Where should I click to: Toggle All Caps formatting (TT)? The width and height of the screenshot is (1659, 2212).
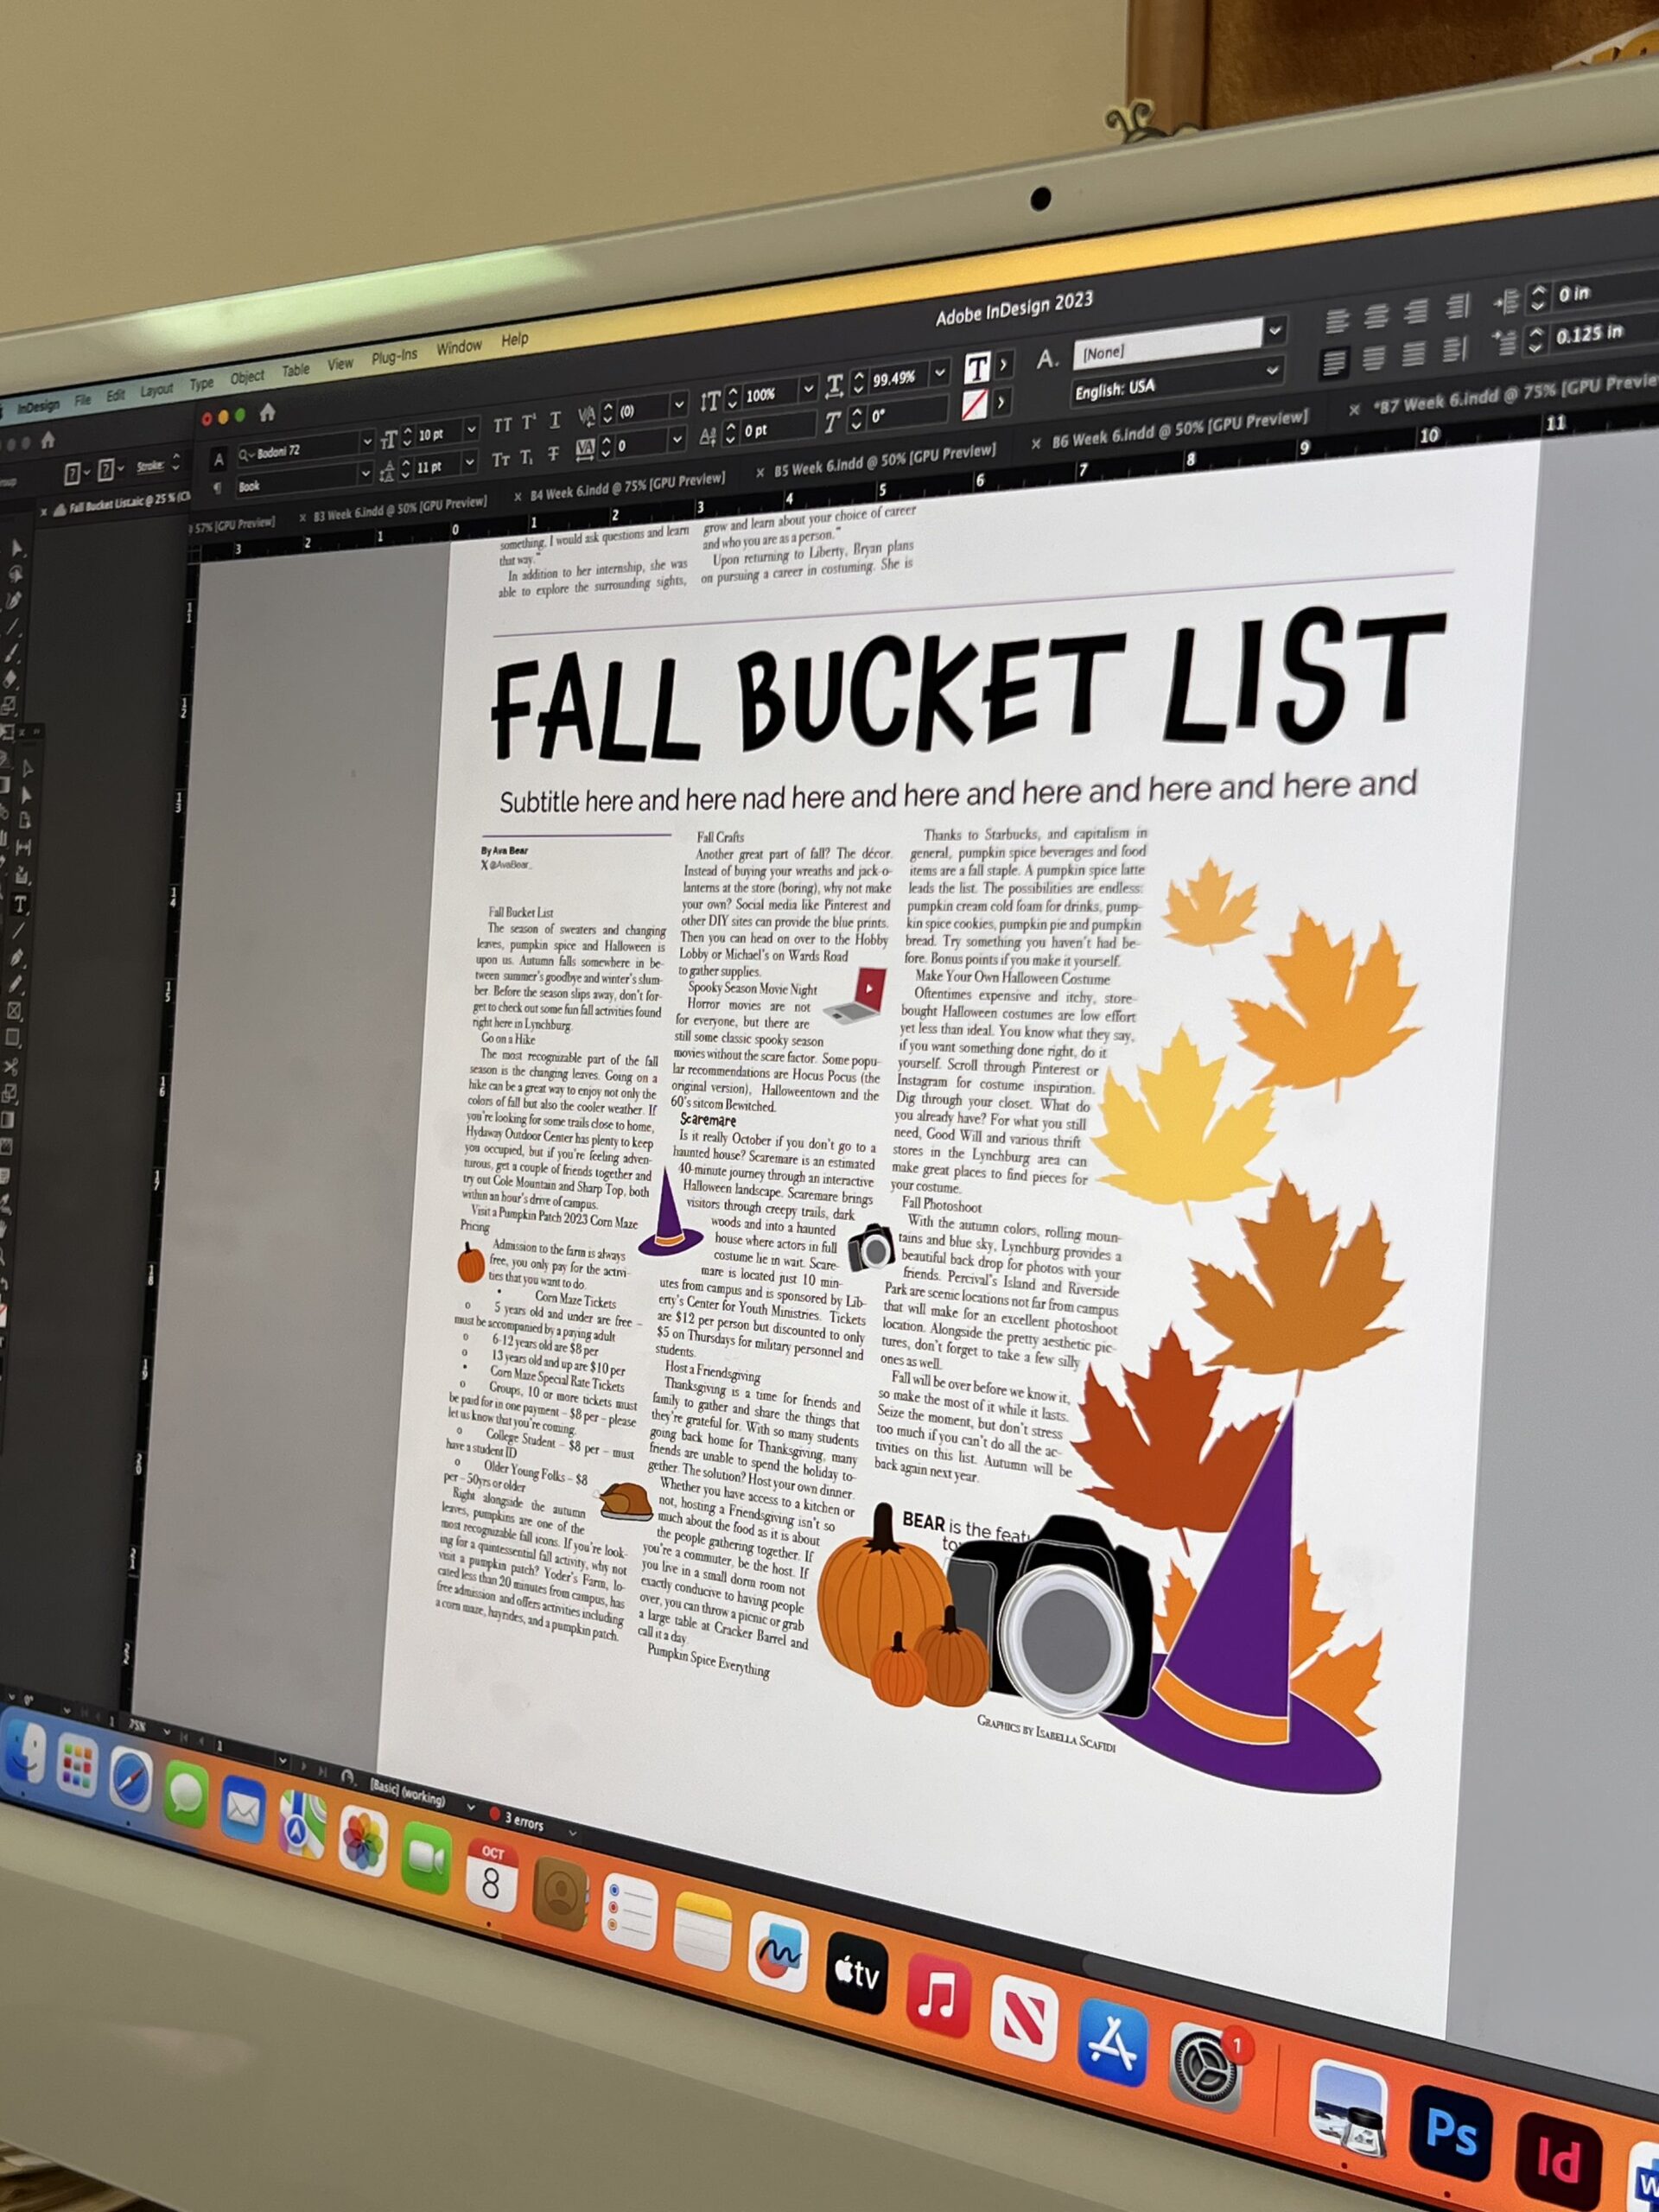[503, 425]
